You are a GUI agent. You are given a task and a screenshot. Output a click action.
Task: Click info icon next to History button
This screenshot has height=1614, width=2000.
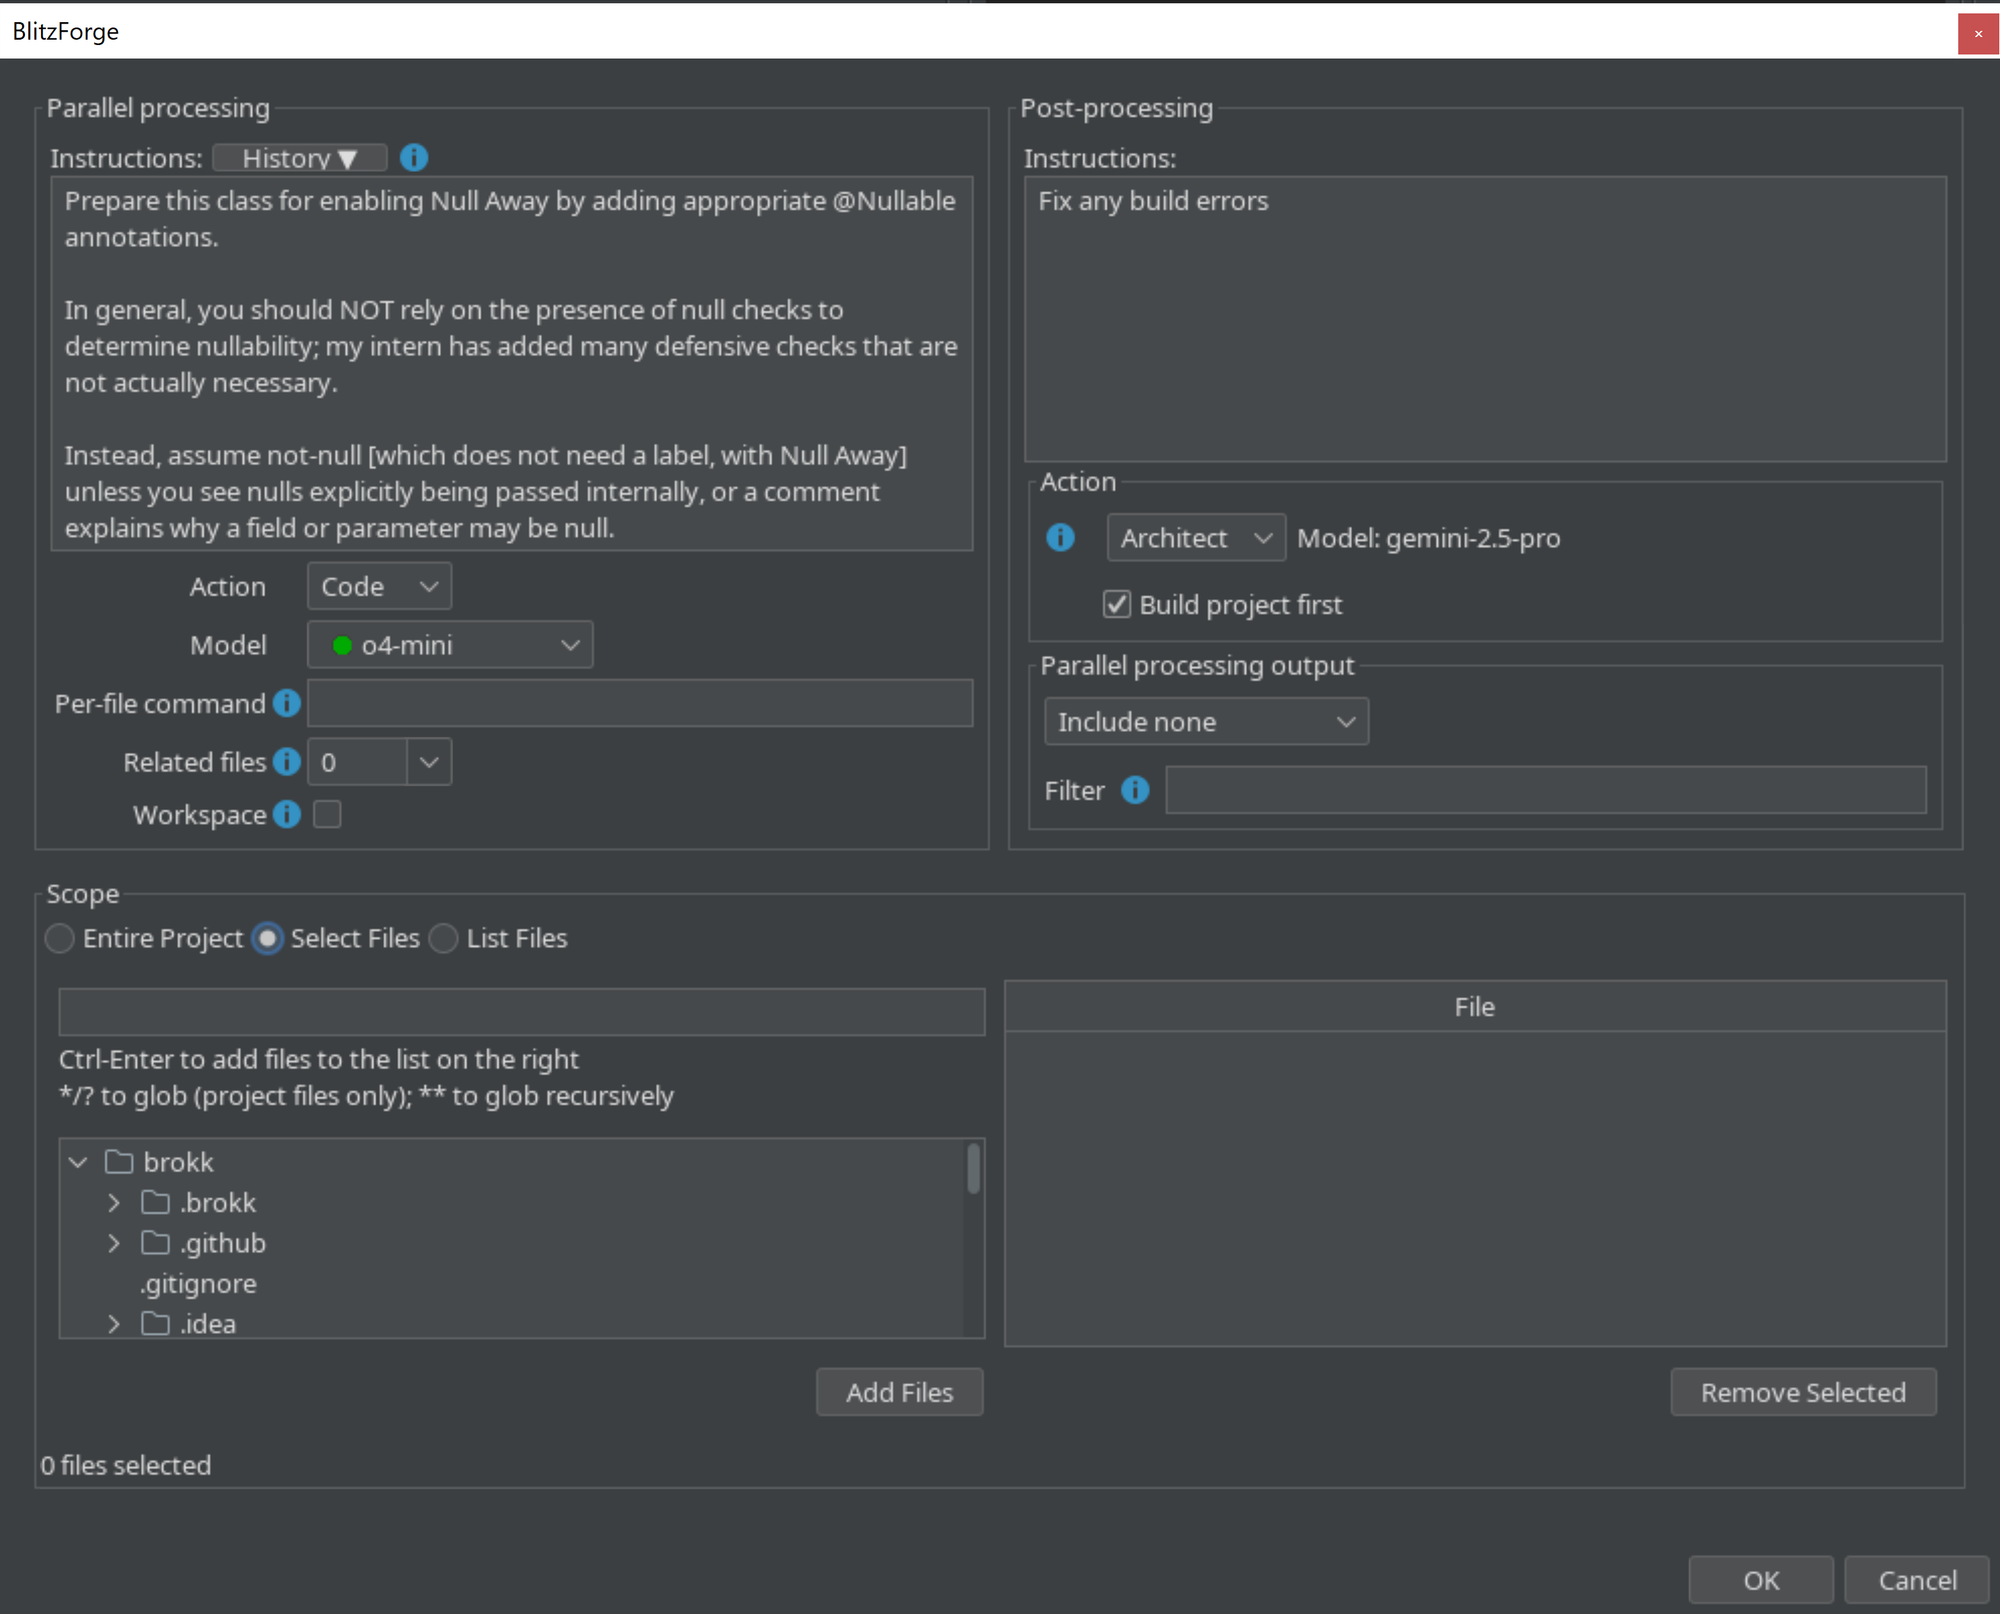pos(413,158)
